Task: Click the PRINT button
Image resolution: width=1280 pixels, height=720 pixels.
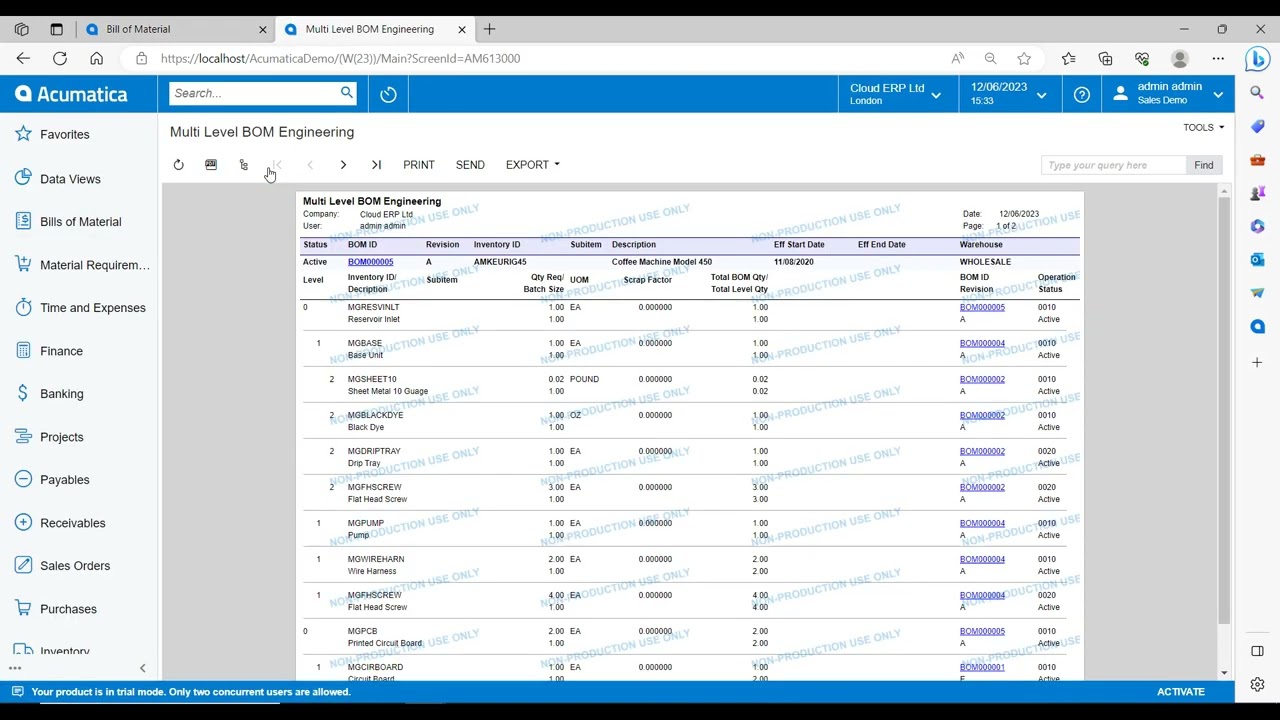Action: click(419, 165)
